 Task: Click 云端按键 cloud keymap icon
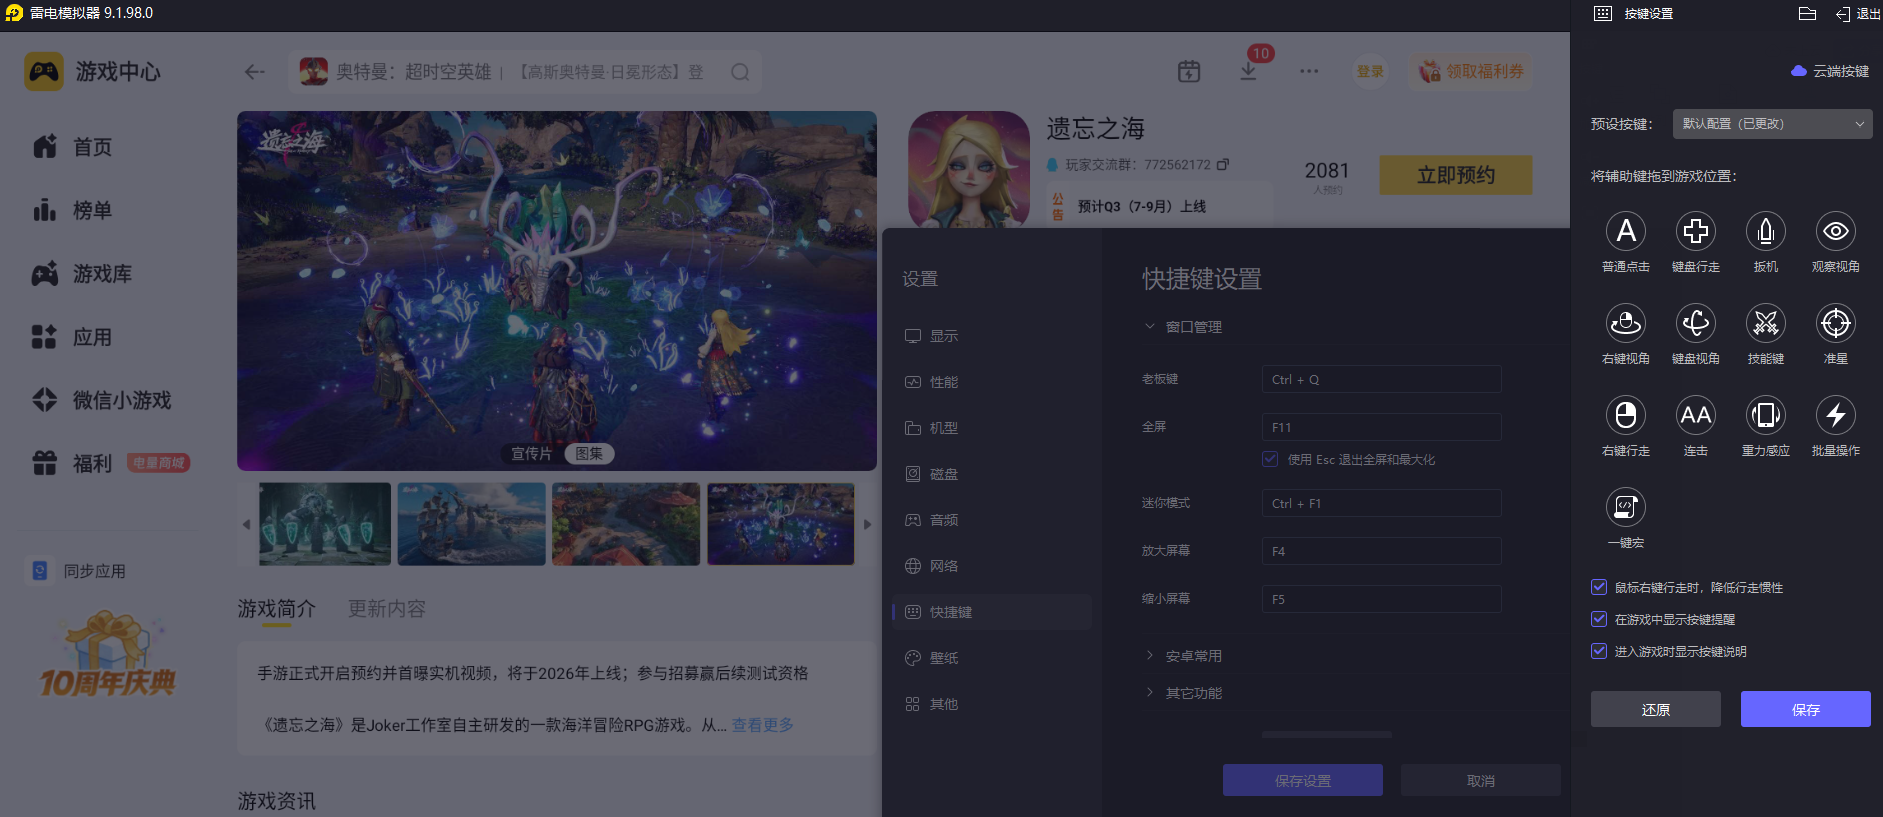click(1799, 71)
